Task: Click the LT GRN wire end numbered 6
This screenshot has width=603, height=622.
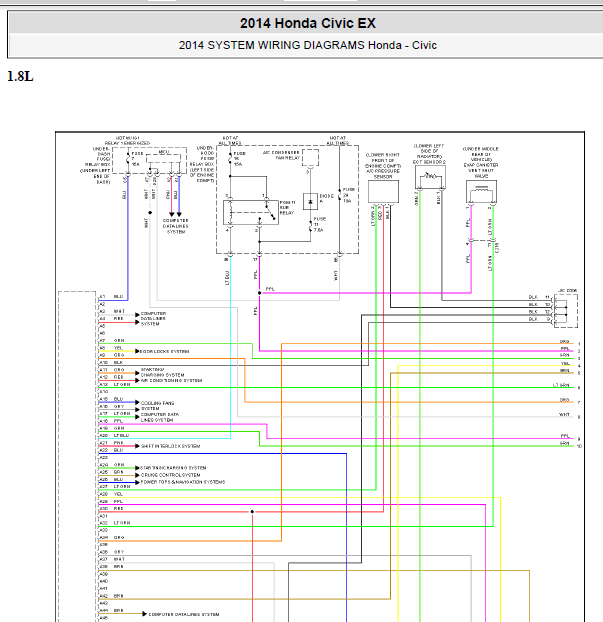Action: 567,386
